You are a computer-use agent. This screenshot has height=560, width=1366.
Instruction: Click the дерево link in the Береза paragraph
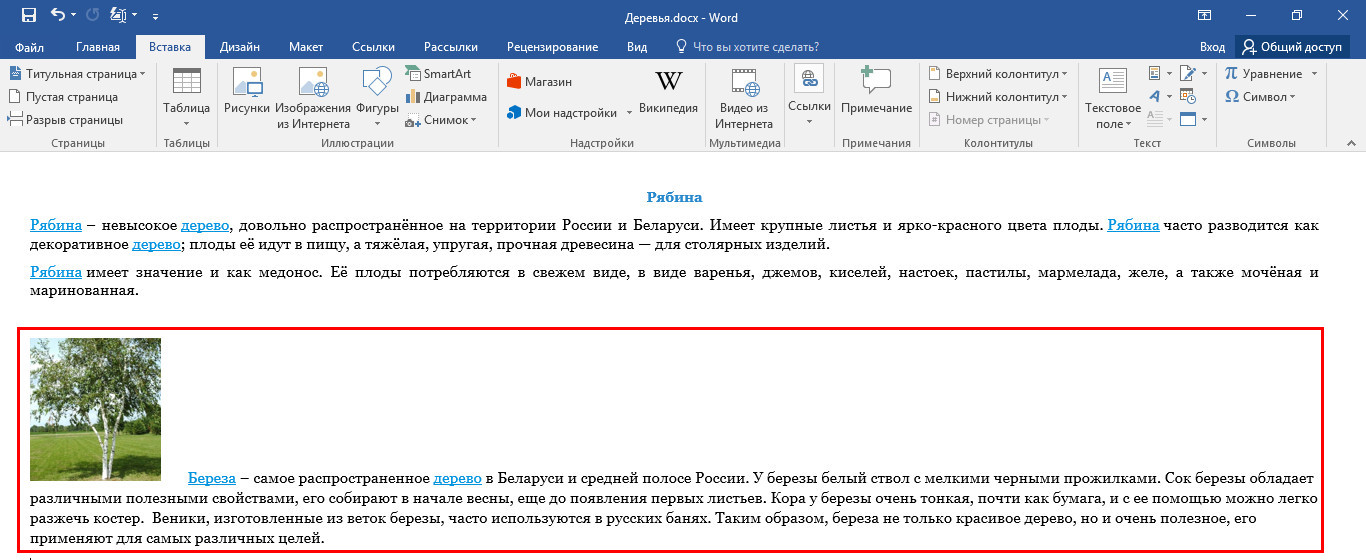[x=457, y=479]
